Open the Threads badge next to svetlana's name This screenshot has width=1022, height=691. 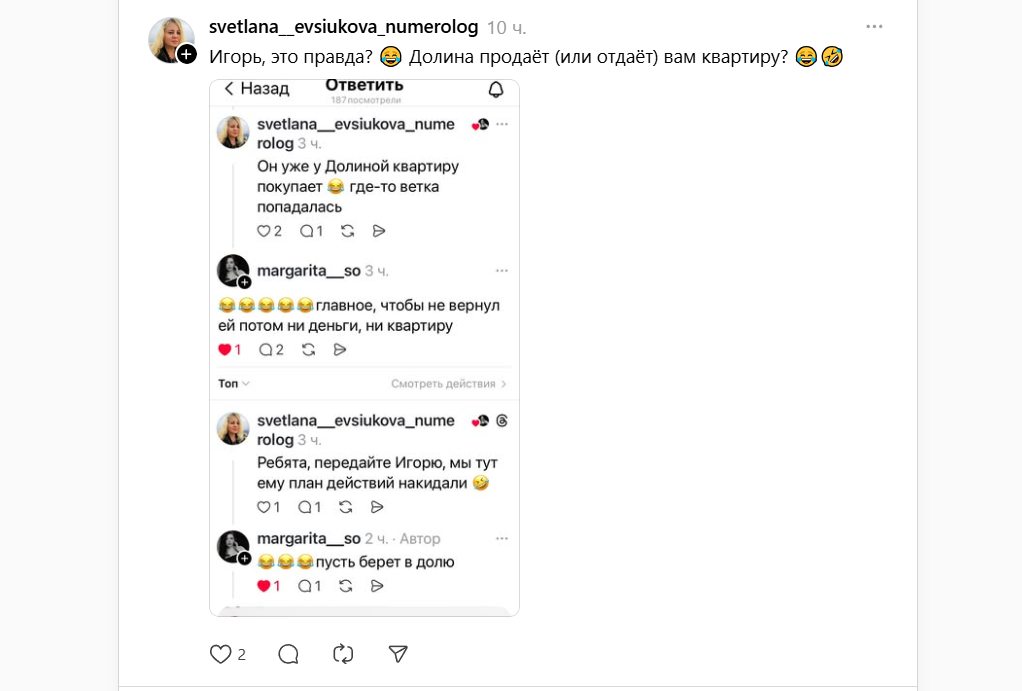pos(503,421)
